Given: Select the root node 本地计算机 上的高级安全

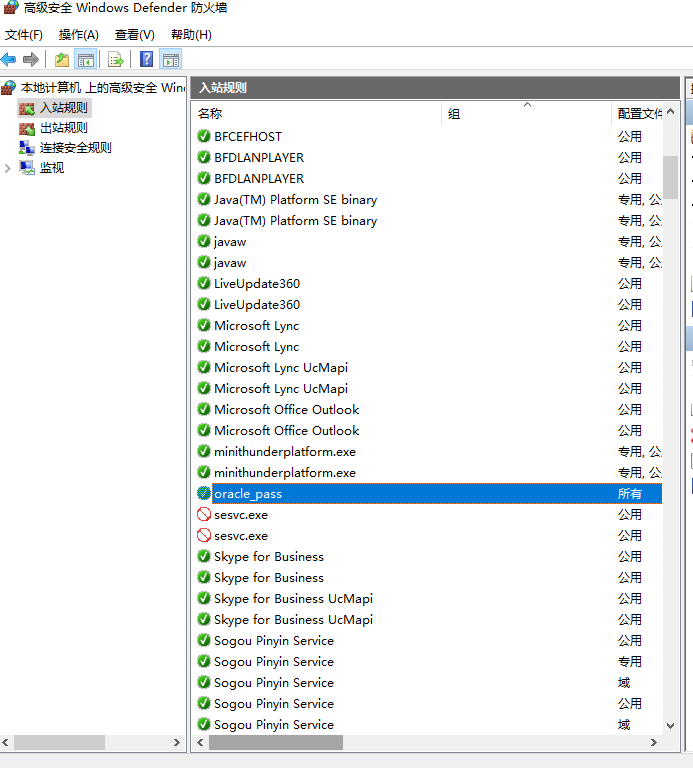Looking at the screenshot, I should coord(103,88).
